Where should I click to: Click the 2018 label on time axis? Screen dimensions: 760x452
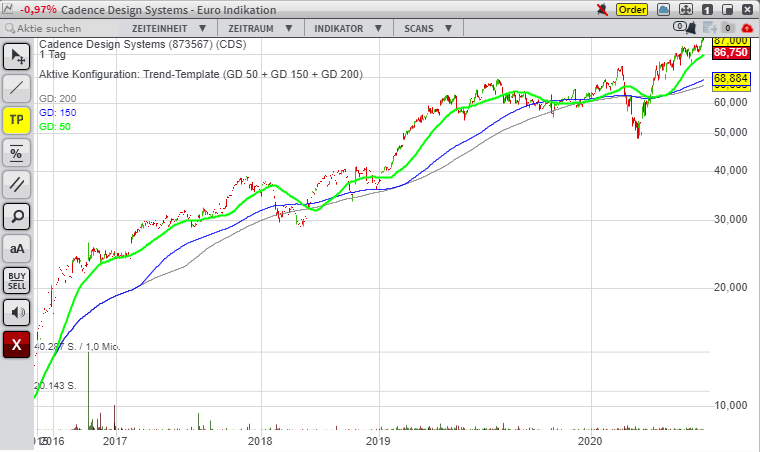tap(260, 441)
